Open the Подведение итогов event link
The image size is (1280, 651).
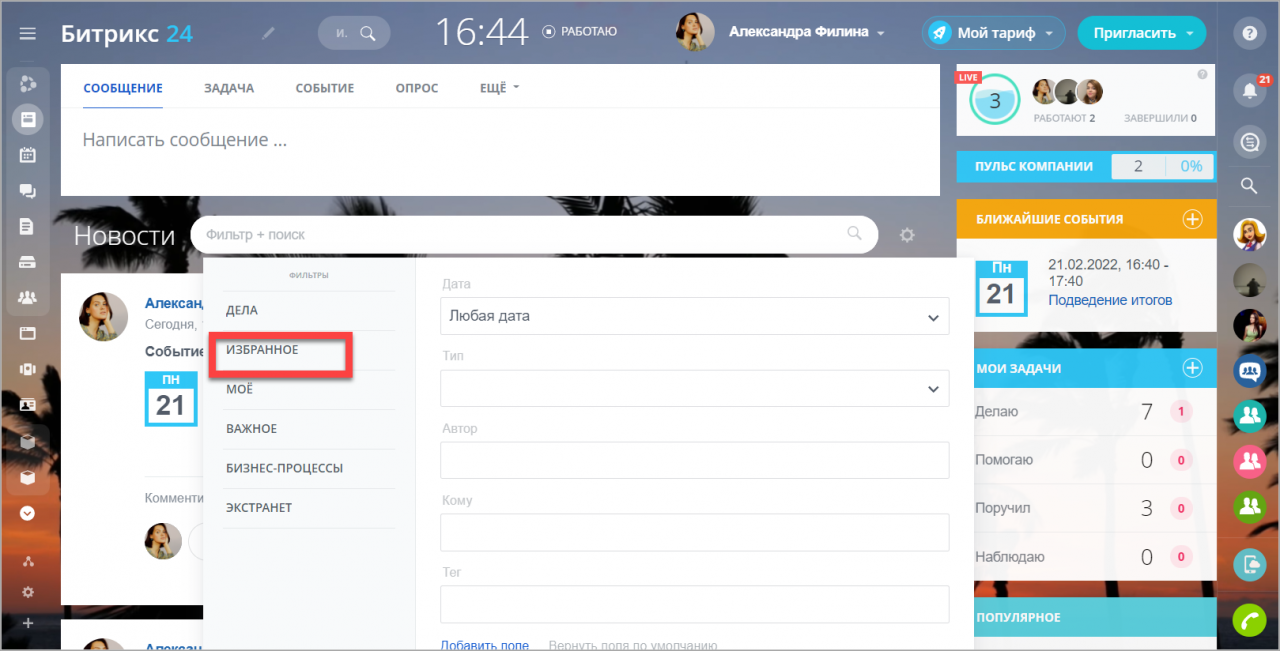tap(1110, 300)
